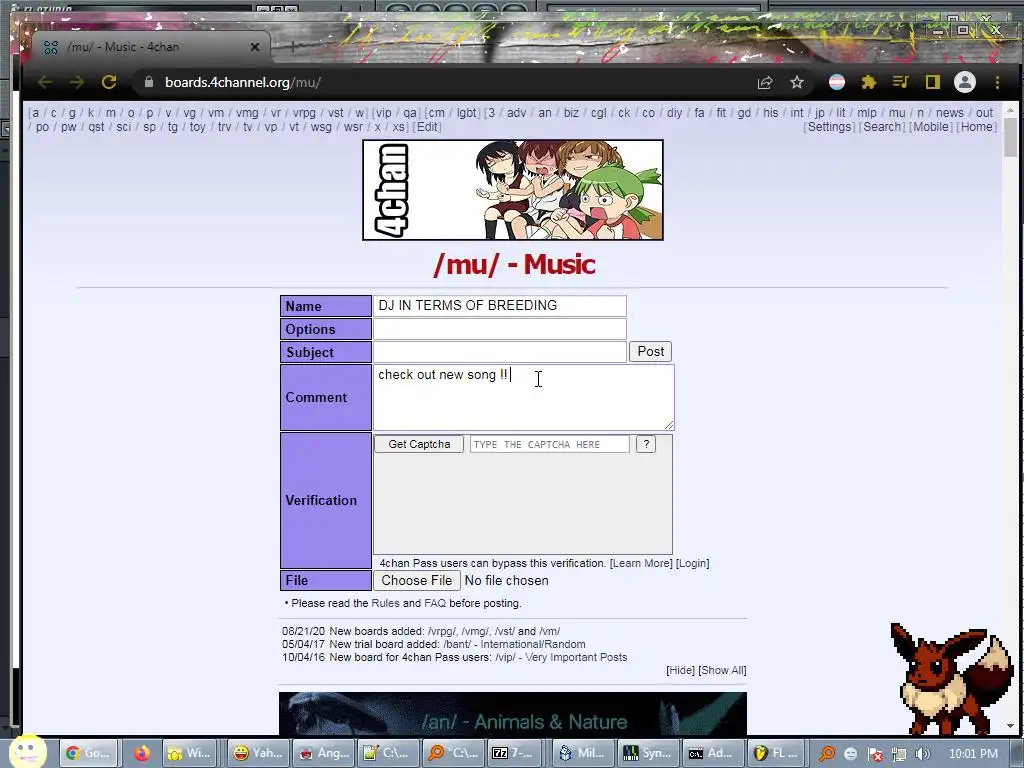Open the share page icon in address bar
1024x768 pixels.
(x=765, y=82)
